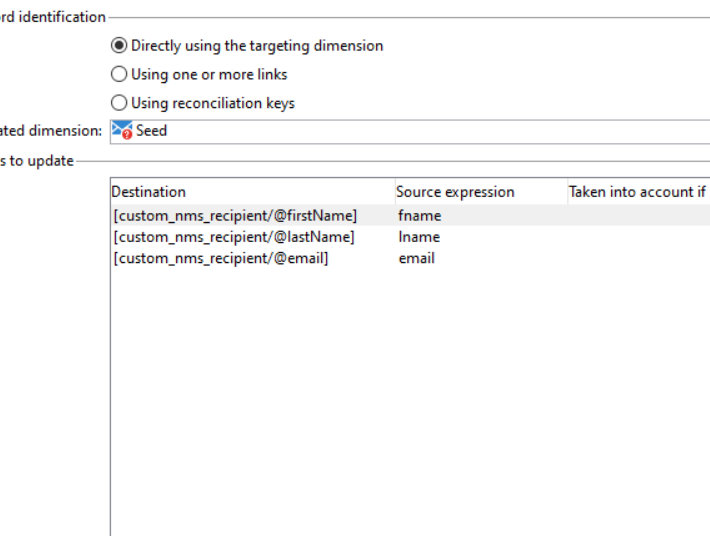Click 'Taken into account if' cell for email
Screen dimensions: 710x536
tap(637, 258)
